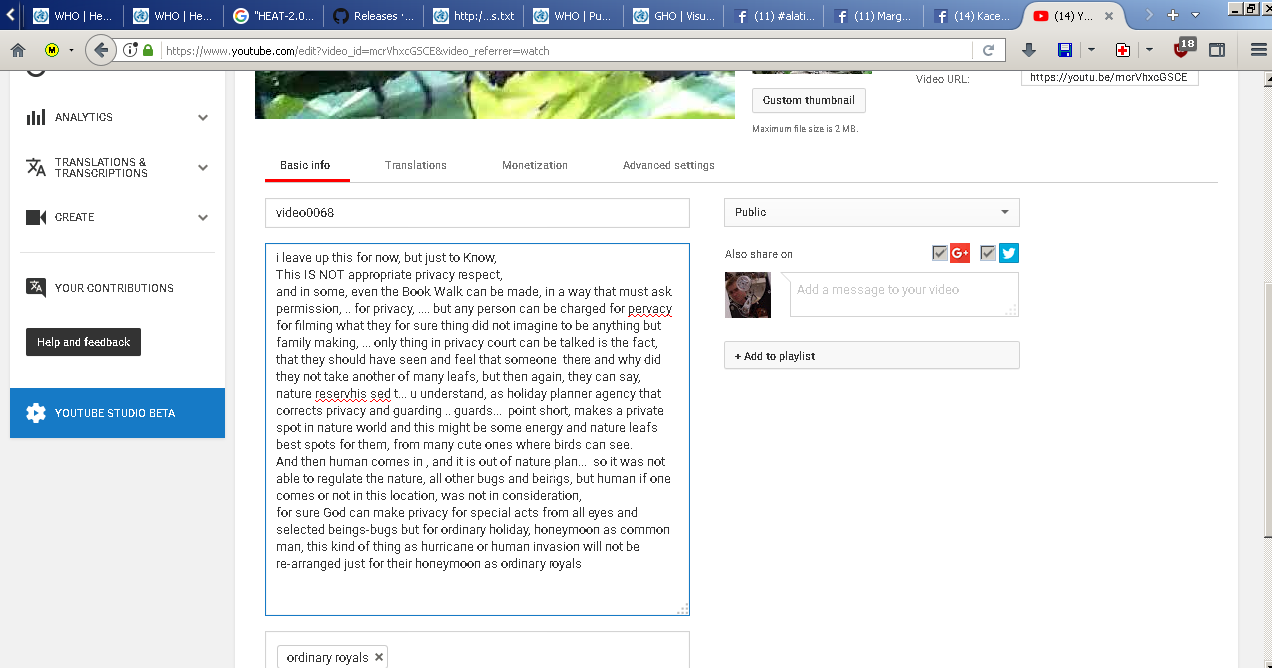Toggle the Twitter share checkbox
Image resolution: width=1272 pixels, height=668 pixels.
pos(988,253)
